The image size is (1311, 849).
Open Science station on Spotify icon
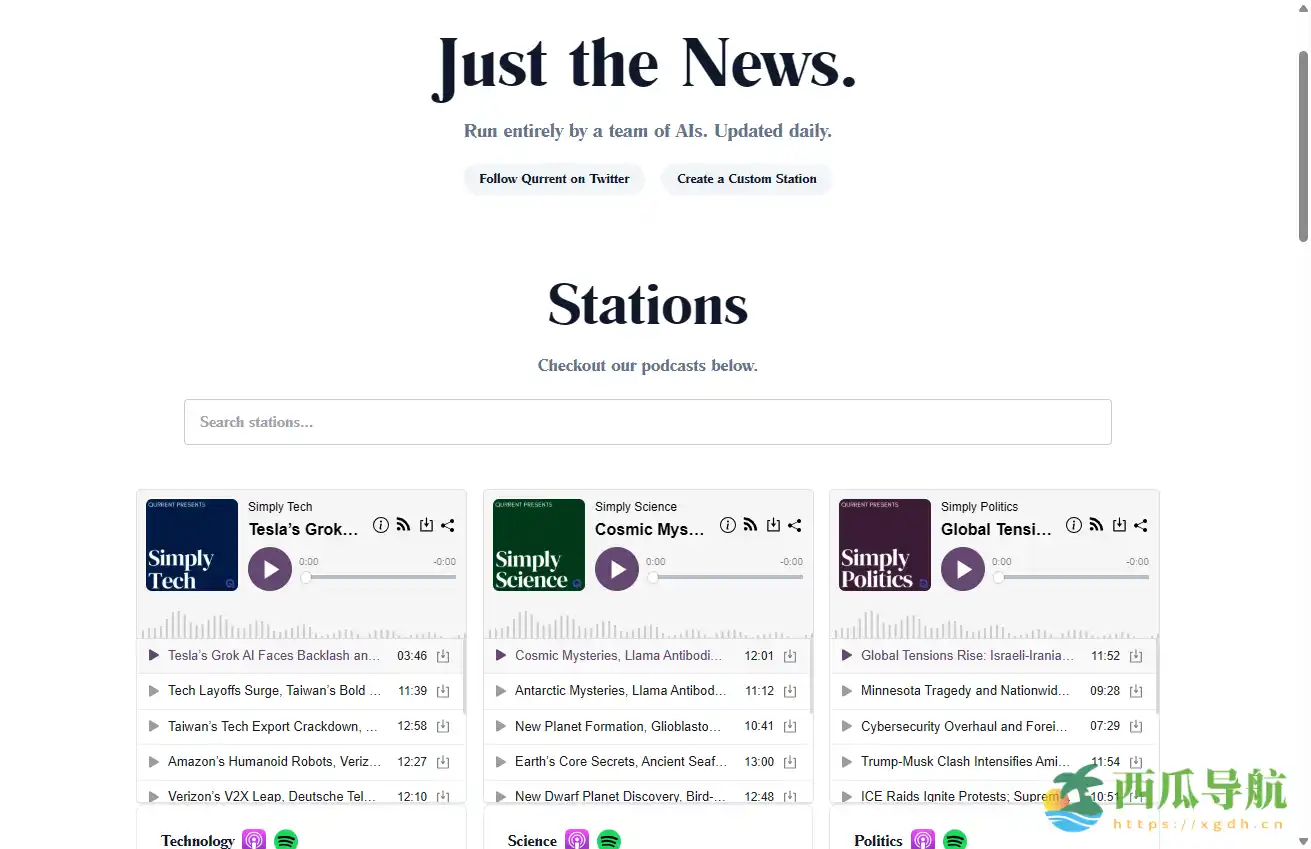tap(609, 840)
